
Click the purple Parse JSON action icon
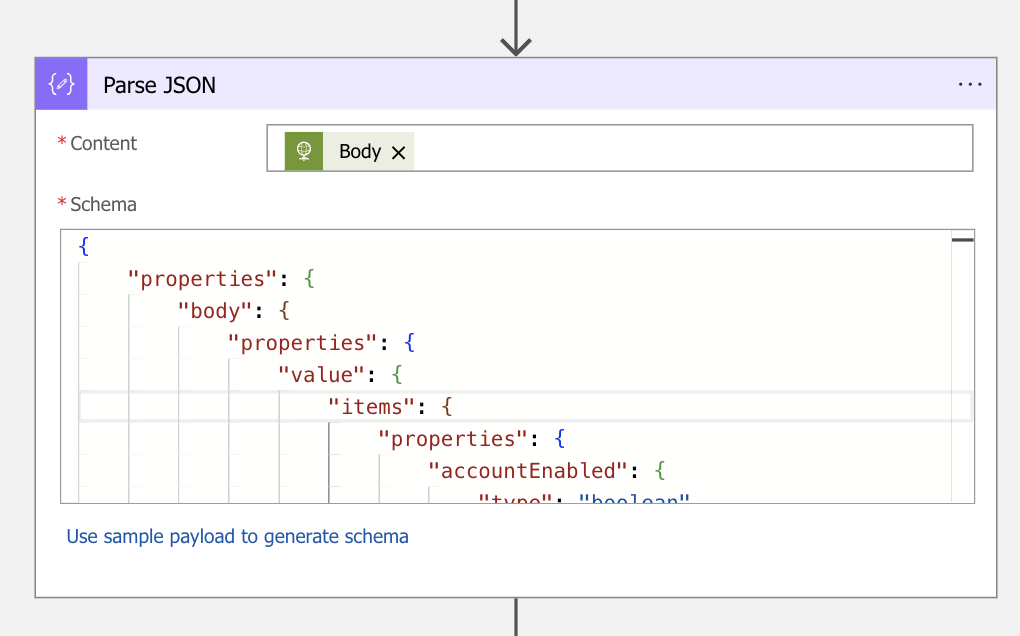coord(62,84)
